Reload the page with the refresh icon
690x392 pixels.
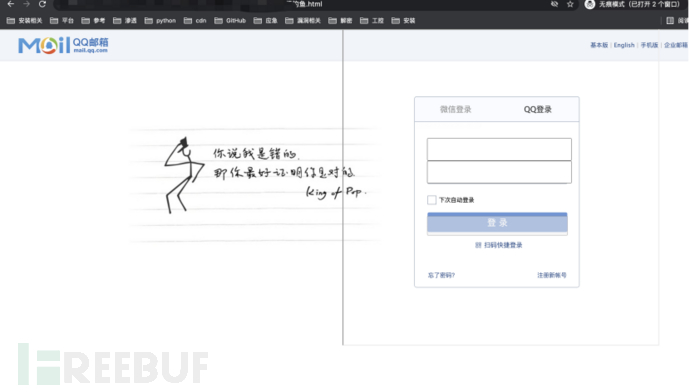pos(42,4)
